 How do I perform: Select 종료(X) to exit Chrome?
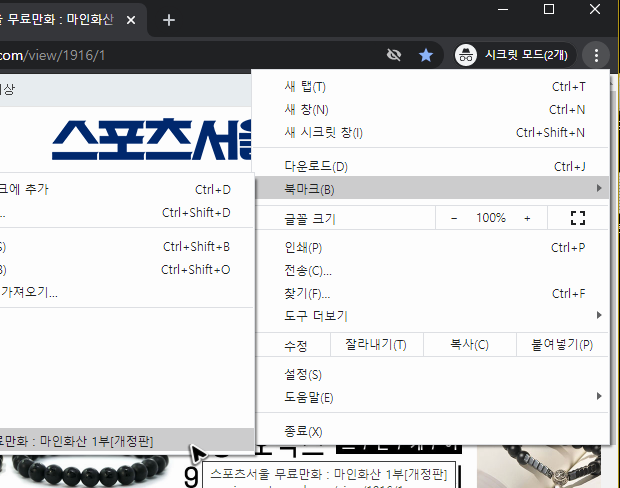[432, 431]
